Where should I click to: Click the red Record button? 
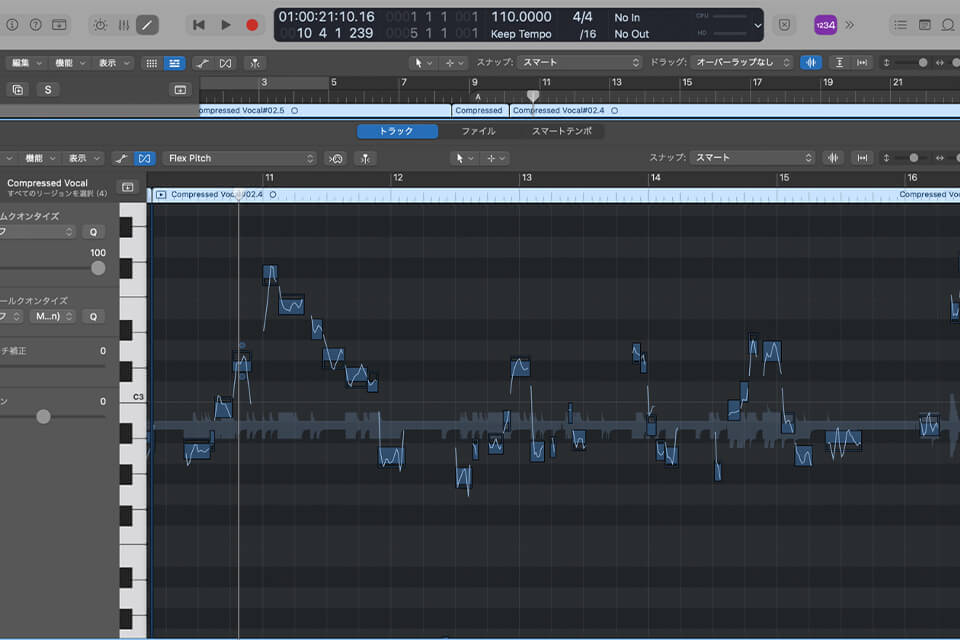(x=252, y=24)
